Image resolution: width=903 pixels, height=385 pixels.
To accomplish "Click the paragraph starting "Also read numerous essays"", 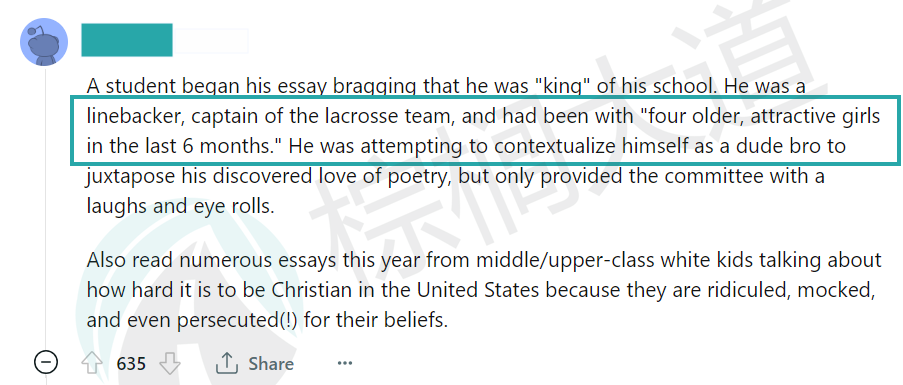I will point(484,290).
